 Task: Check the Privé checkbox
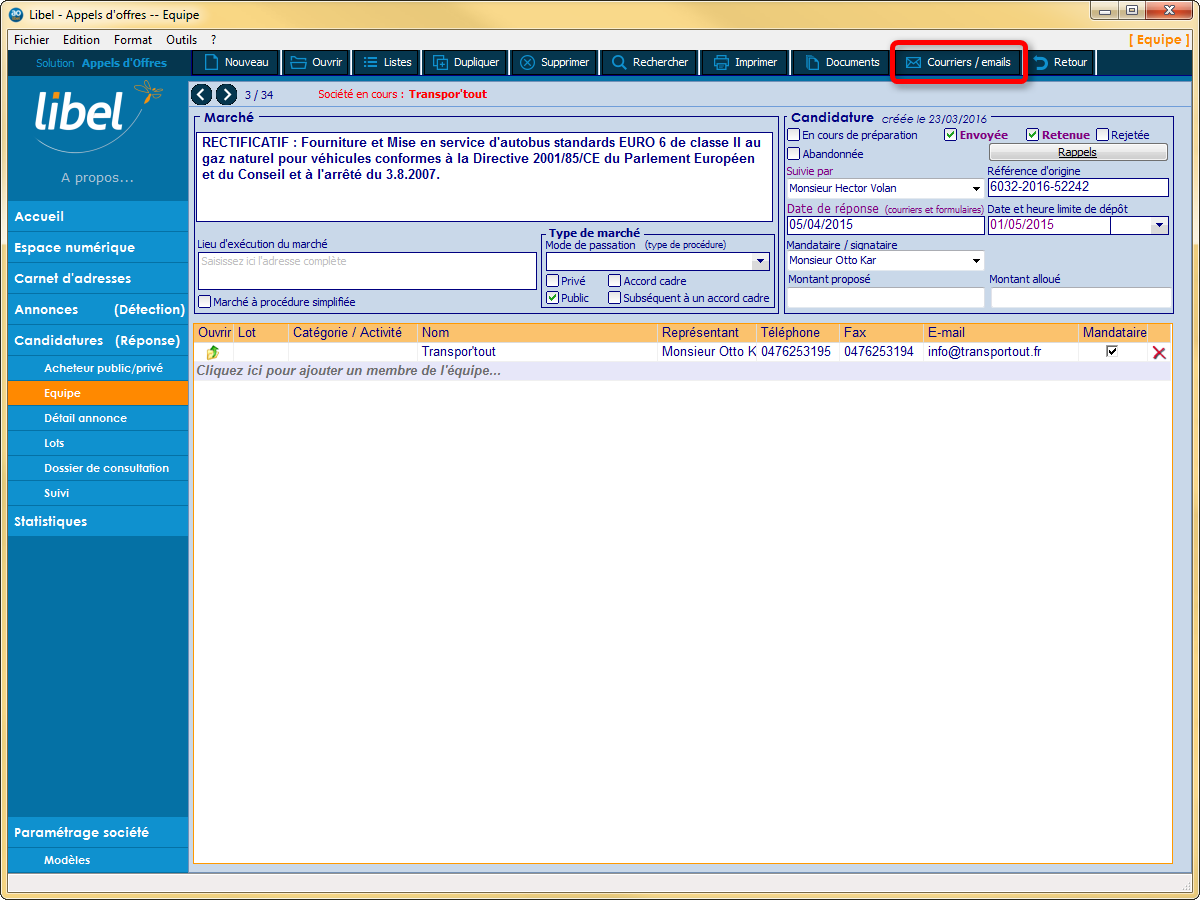553,281
